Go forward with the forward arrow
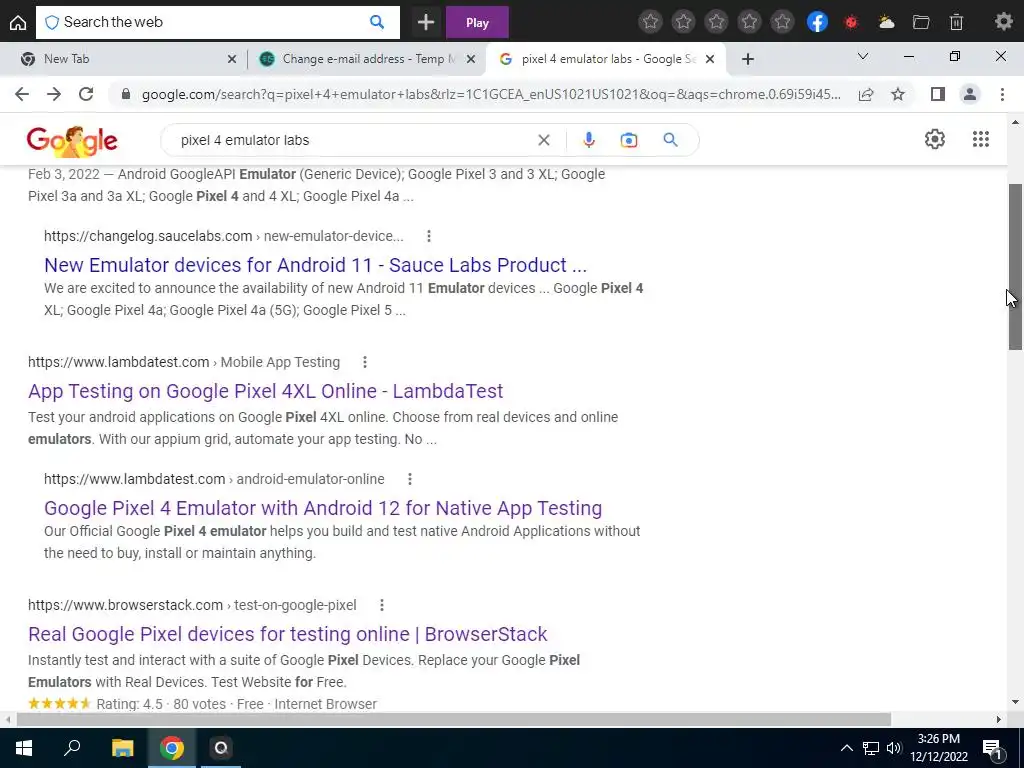1024x768 pixels. point(54,94)
